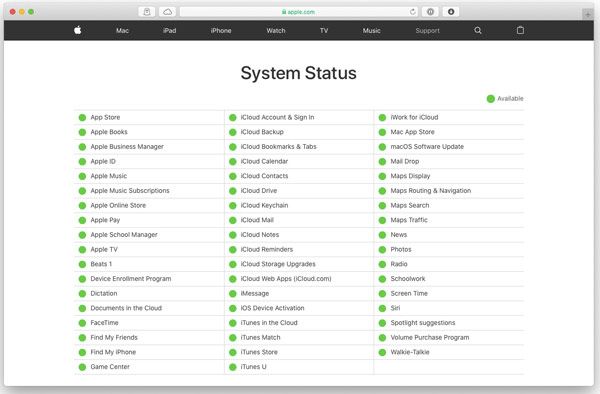Screen dimensions: 600x394
Task: Select the iWork for iCloud text
Action: [x=414, y=117]
